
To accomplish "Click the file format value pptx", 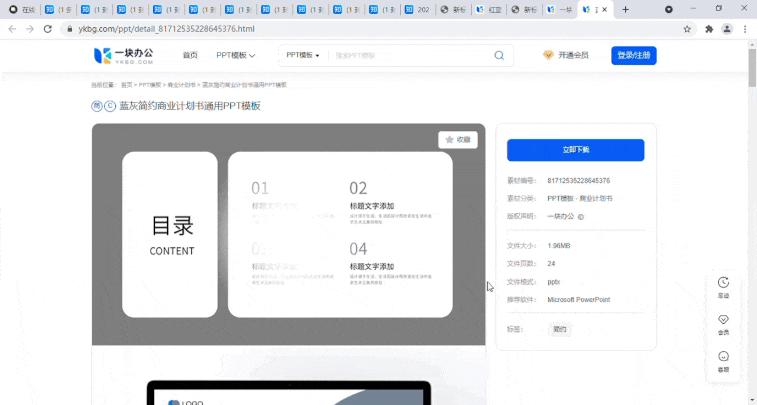I will [x=553, y=281].
